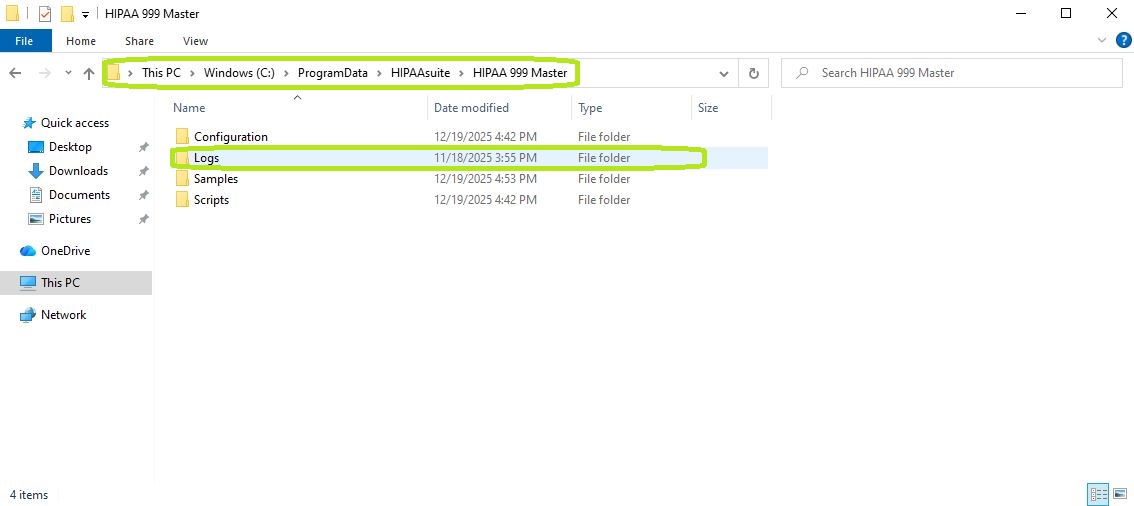Image resolution: width=1134 pixels, height=506 pixels.
Task: Customize Quick Access Toolbar dropdown
Action: 85,14
